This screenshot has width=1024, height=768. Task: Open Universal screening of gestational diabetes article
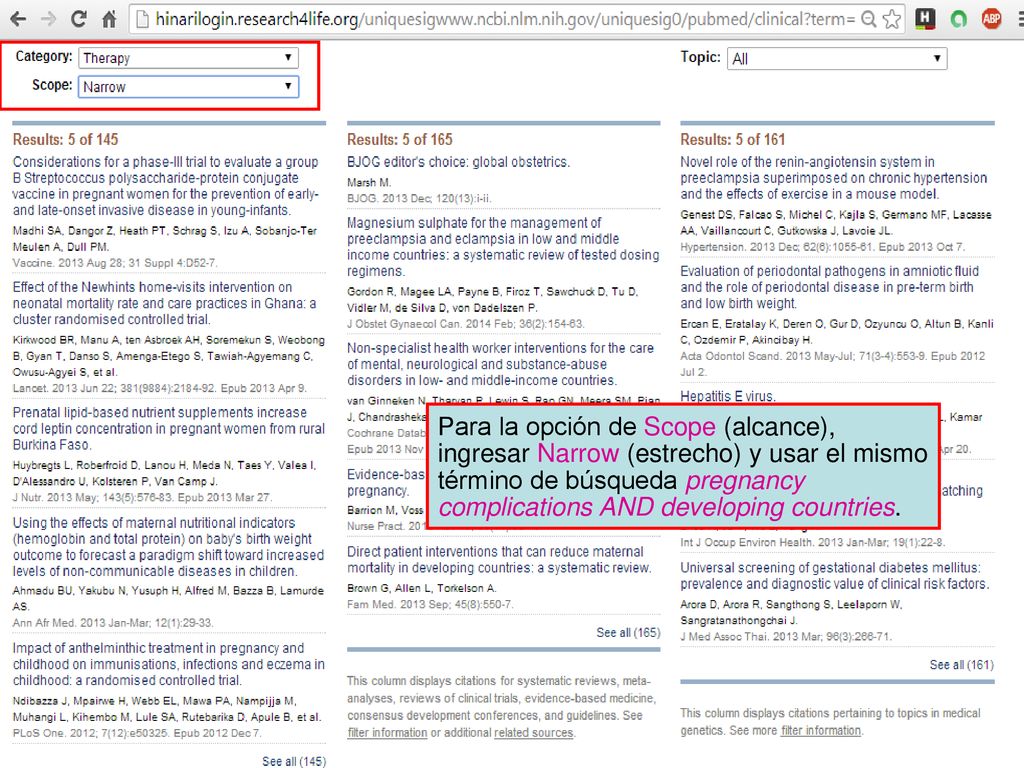[835, 576]
